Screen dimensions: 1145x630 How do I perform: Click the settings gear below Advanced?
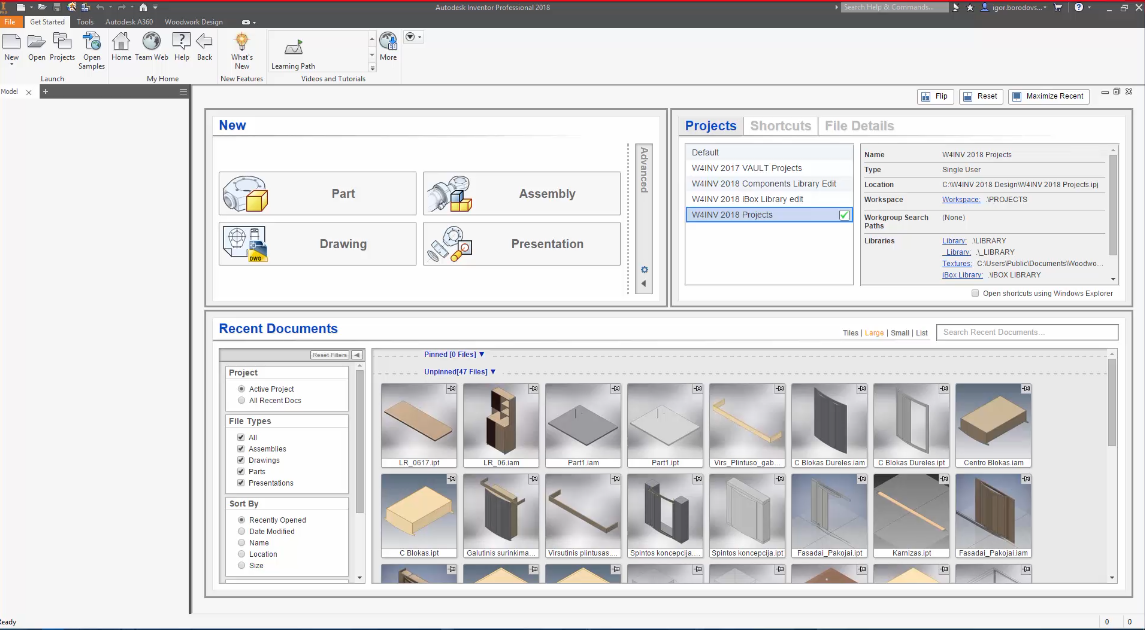pos(644,269)
